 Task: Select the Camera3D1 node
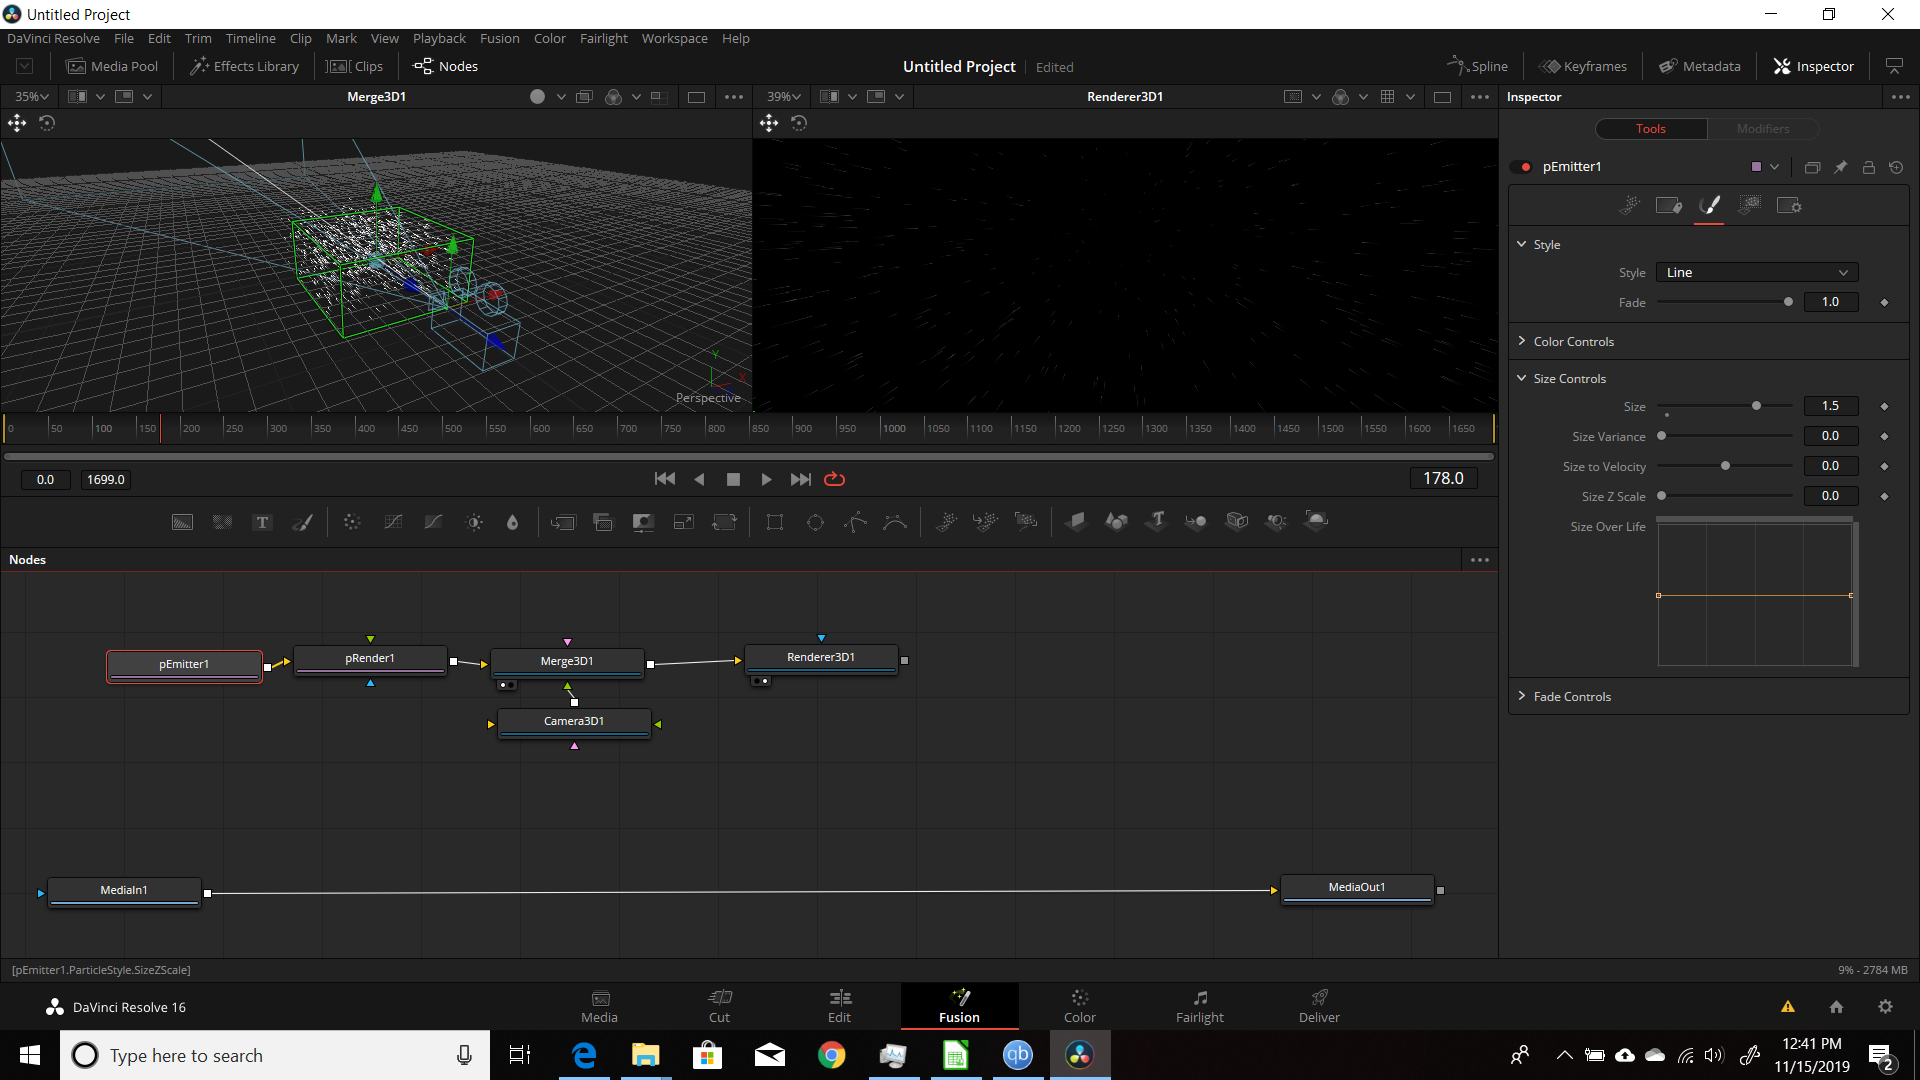point(574,721)
